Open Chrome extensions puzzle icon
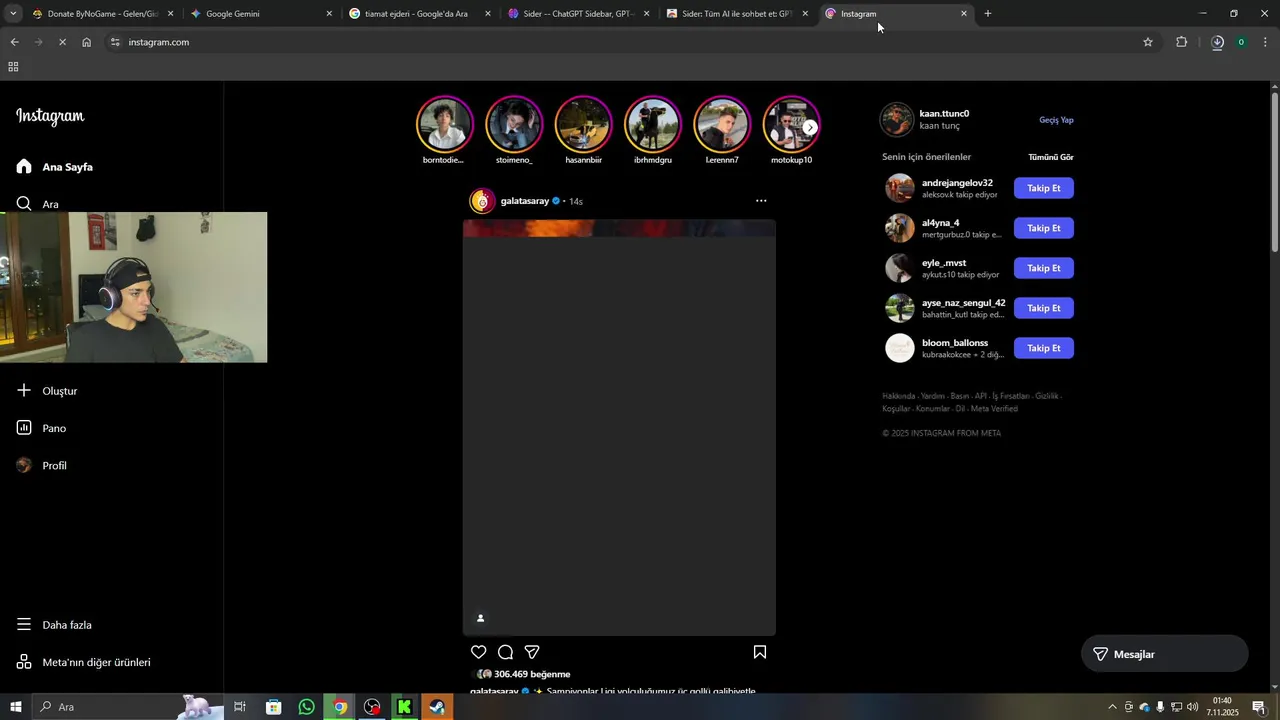 click(1181, 42)
